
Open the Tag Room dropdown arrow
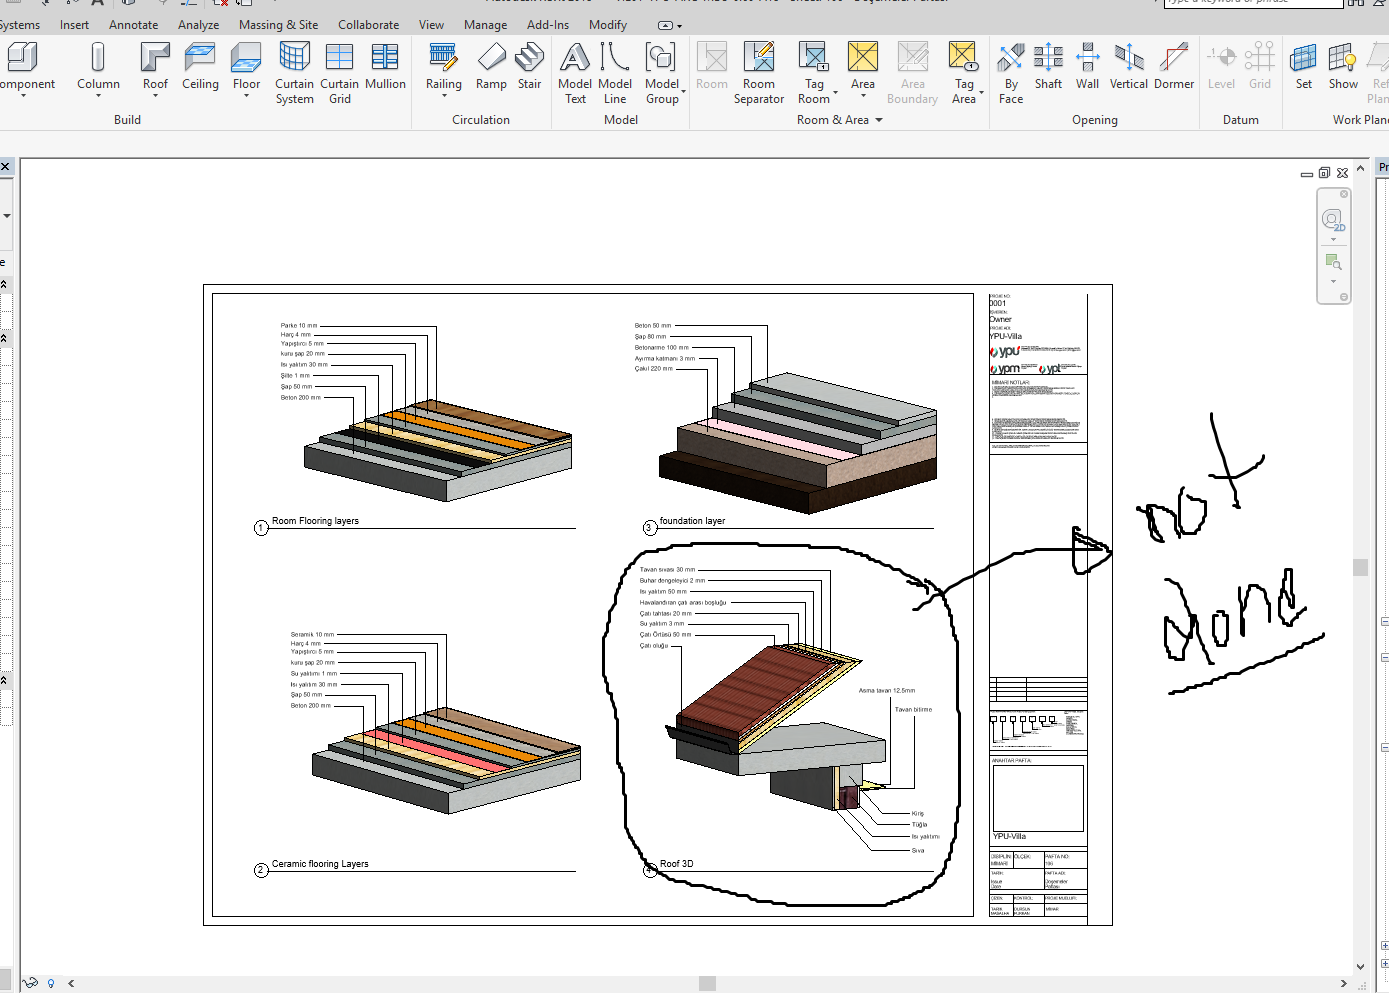[835, 93]
